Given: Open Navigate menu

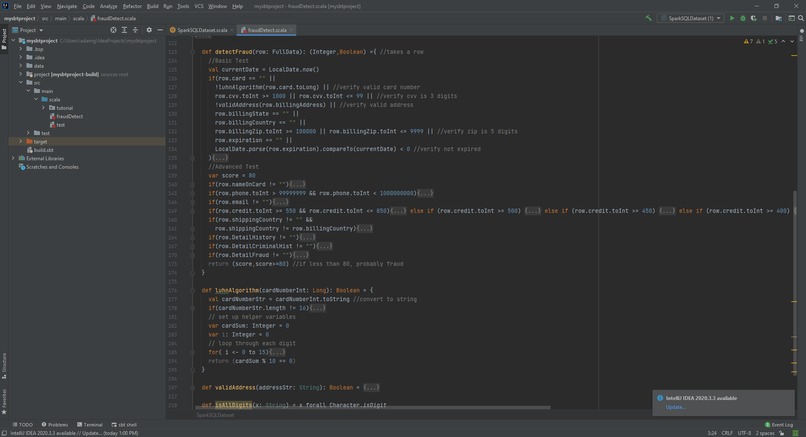Looking at the screenshot, I should [66, 6].
